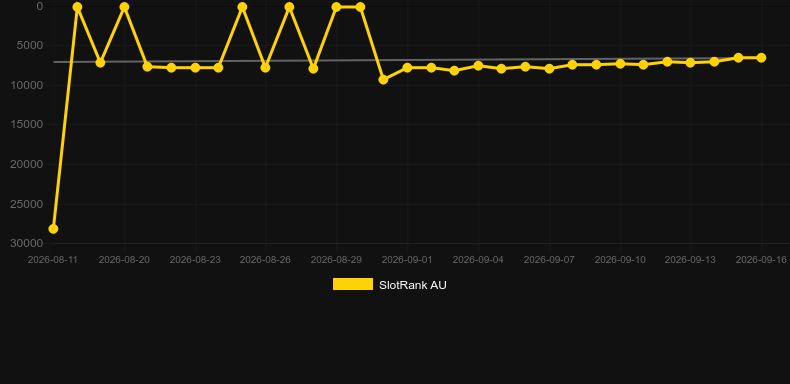Select the data point for 2026-08-25

[242, 7]
